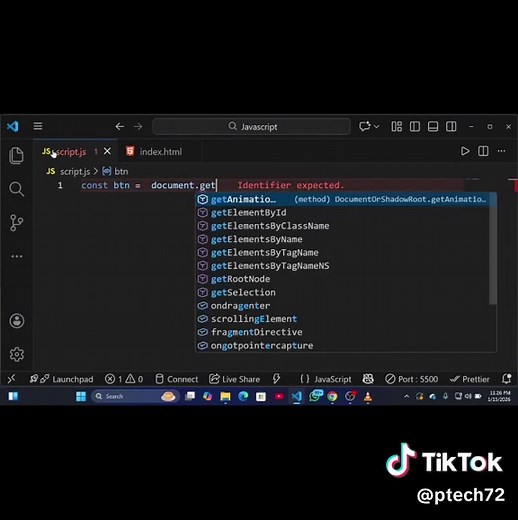Open the hamburger application menu
The height and width of the screenshot is (520, 518).
tap(38, 126)
